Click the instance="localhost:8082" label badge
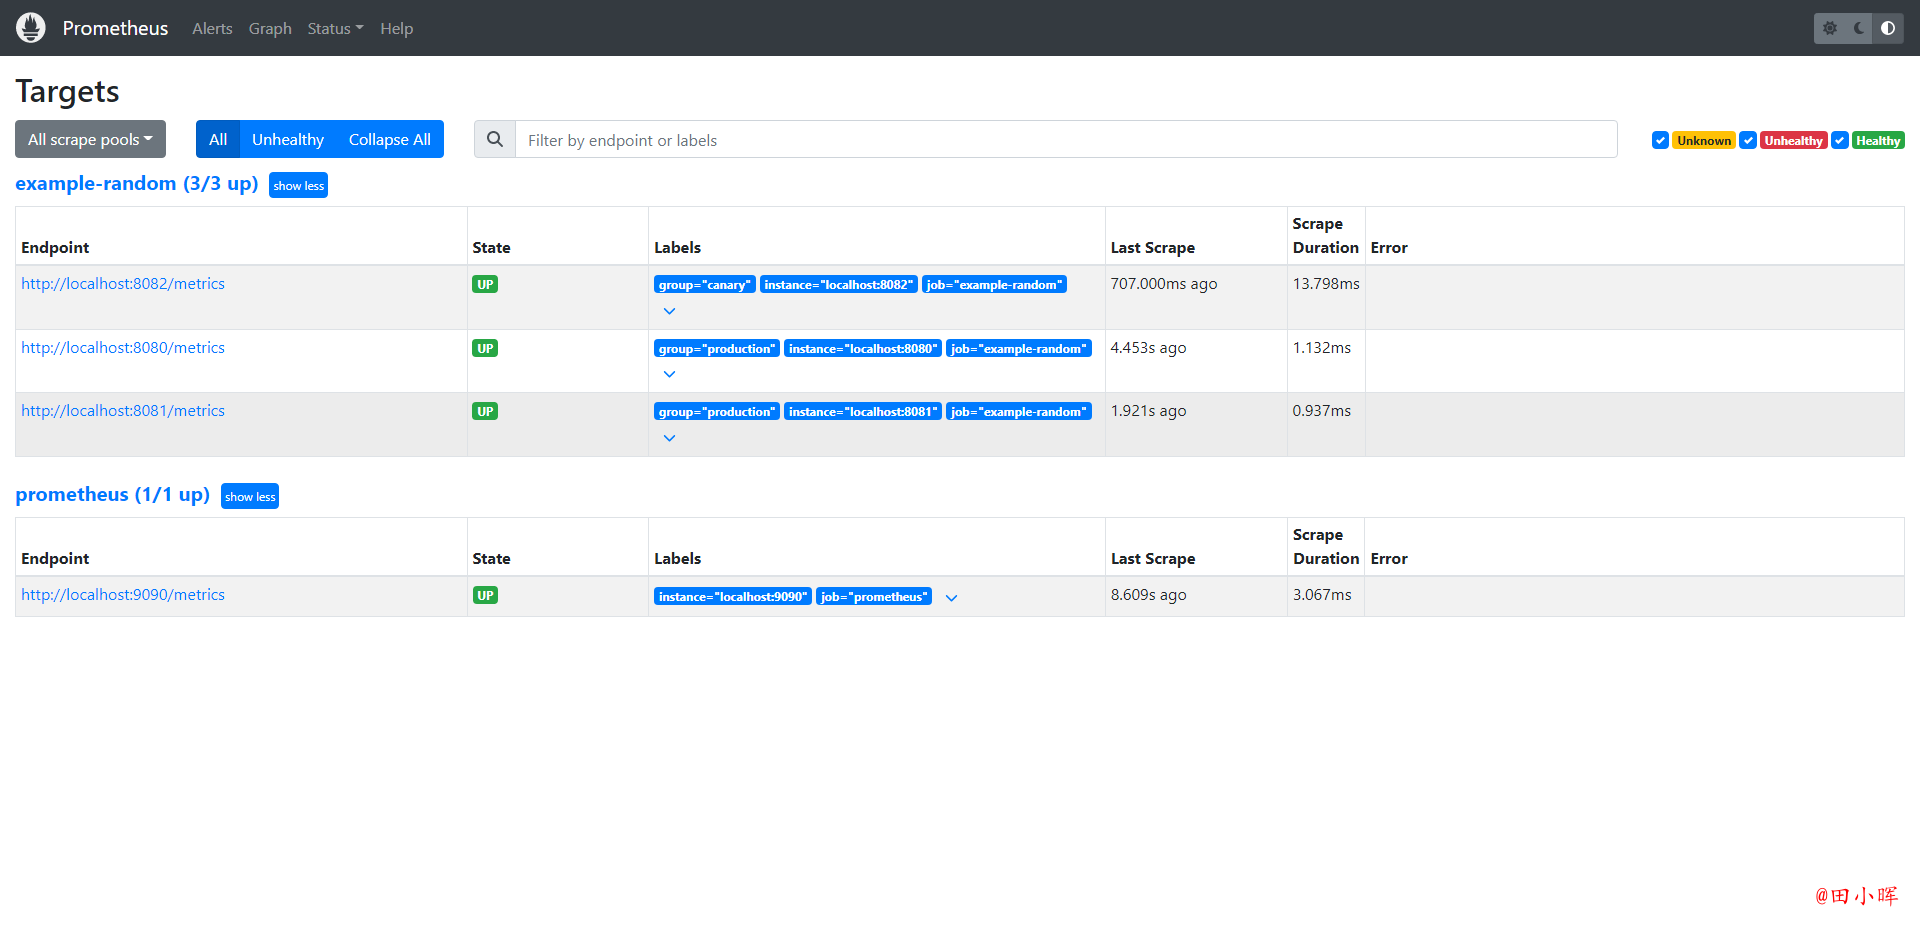This screenshot has width=1920, height=928. coord(839,285)
